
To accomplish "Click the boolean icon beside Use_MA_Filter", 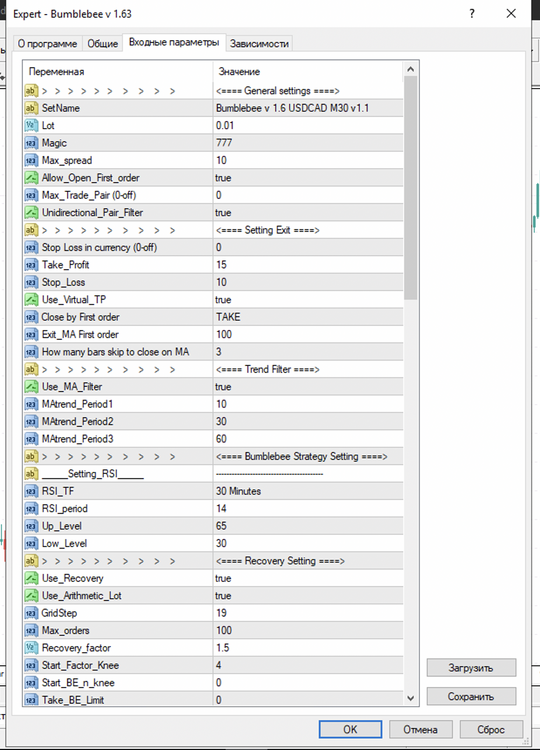I will point(31,386).
